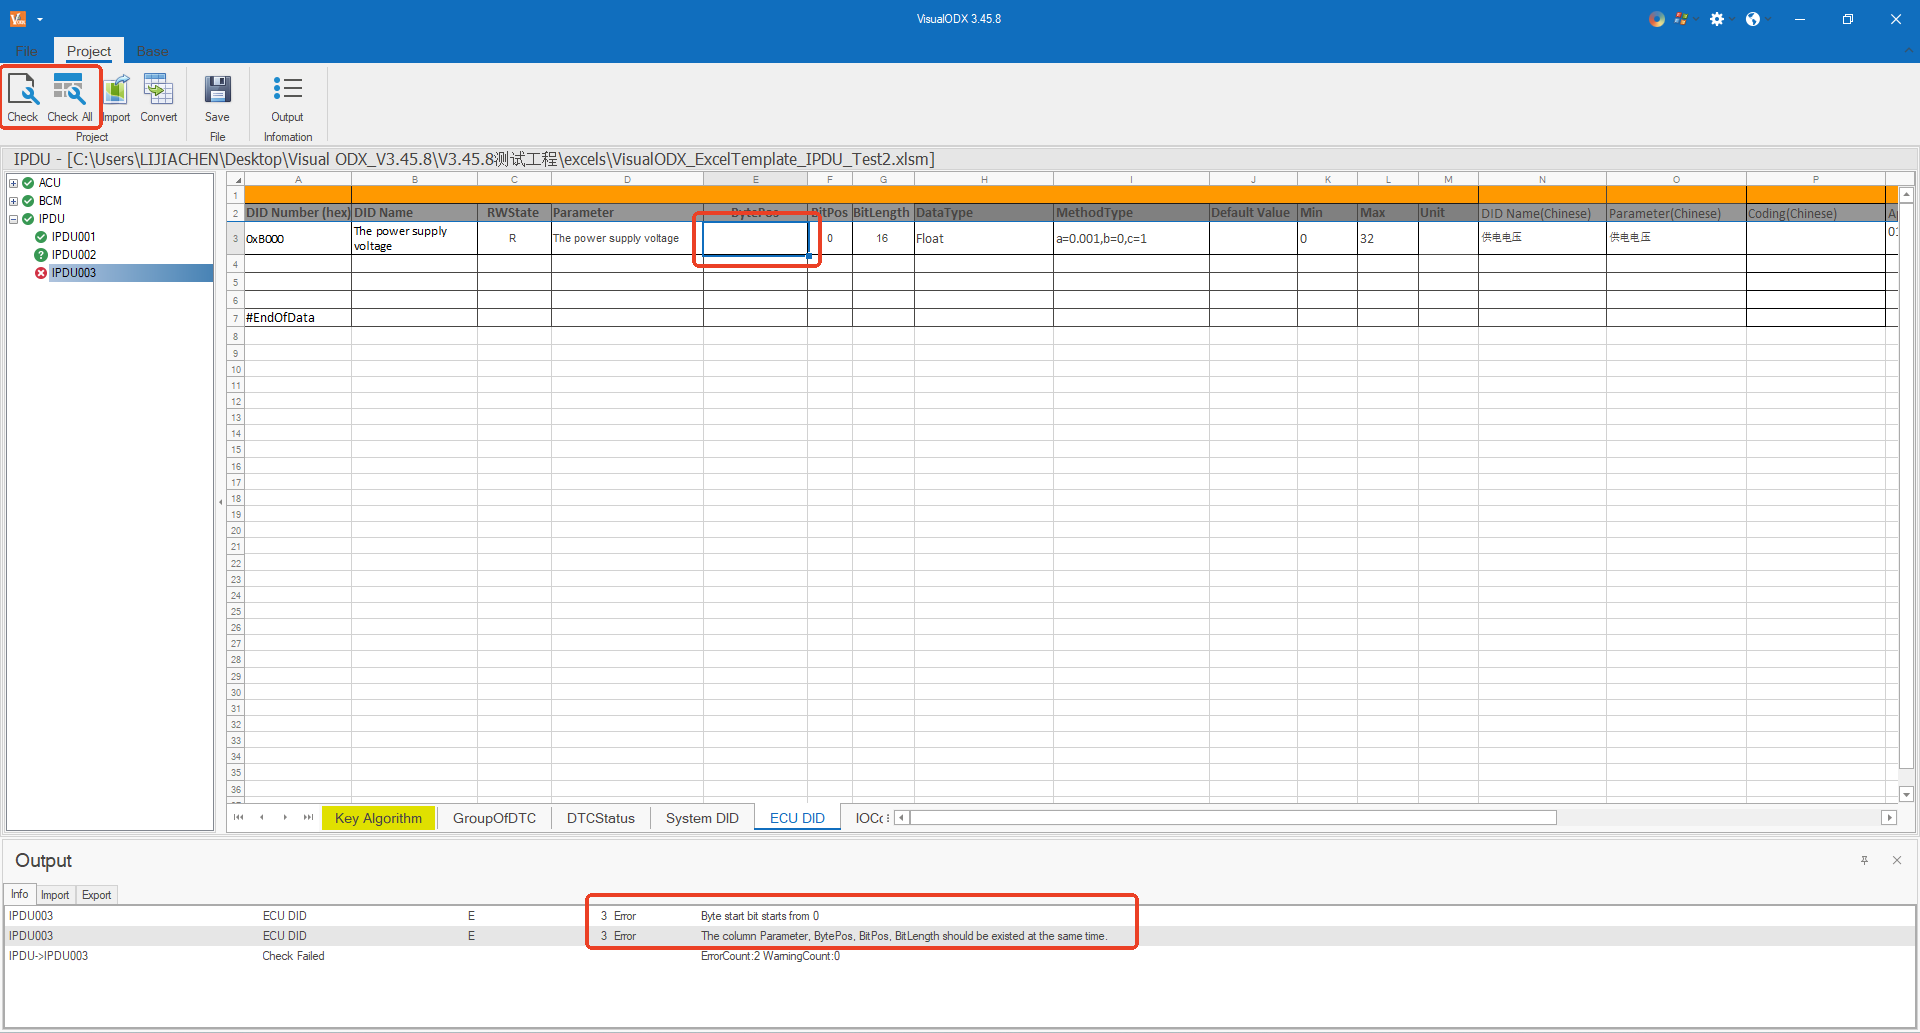Select IPDU001 in the tree
The height and width of the screenshot is (1033, 1920).
coord(74,237)
